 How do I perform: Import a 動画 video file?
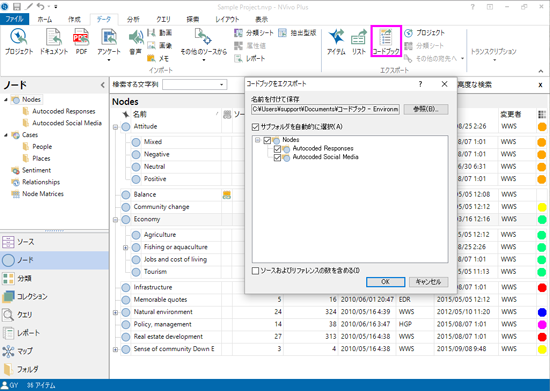[x=160, y=33]
